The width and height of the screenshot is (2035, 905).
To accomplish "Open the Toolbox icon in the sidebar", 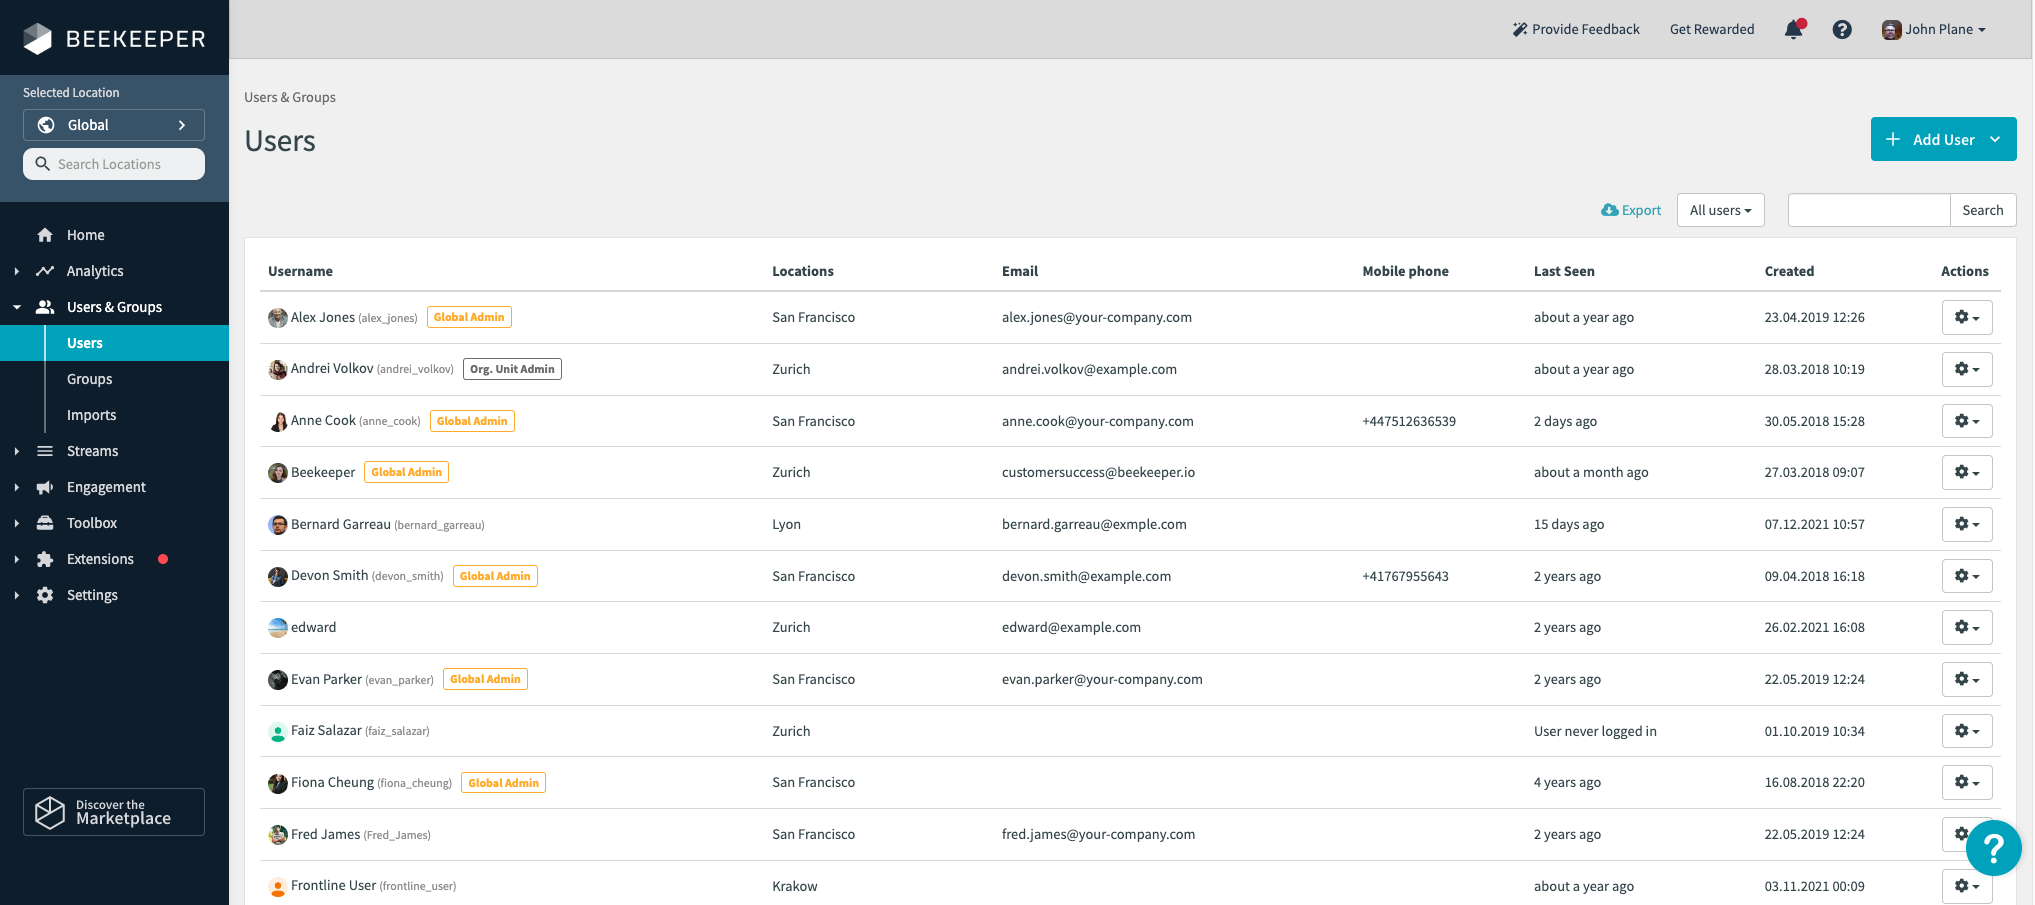I will 45,523.
